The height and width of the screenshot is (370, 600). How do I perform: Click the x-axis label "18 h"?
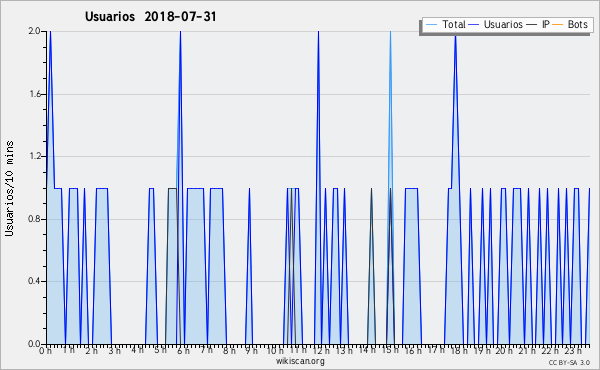(x=459, y=351)
